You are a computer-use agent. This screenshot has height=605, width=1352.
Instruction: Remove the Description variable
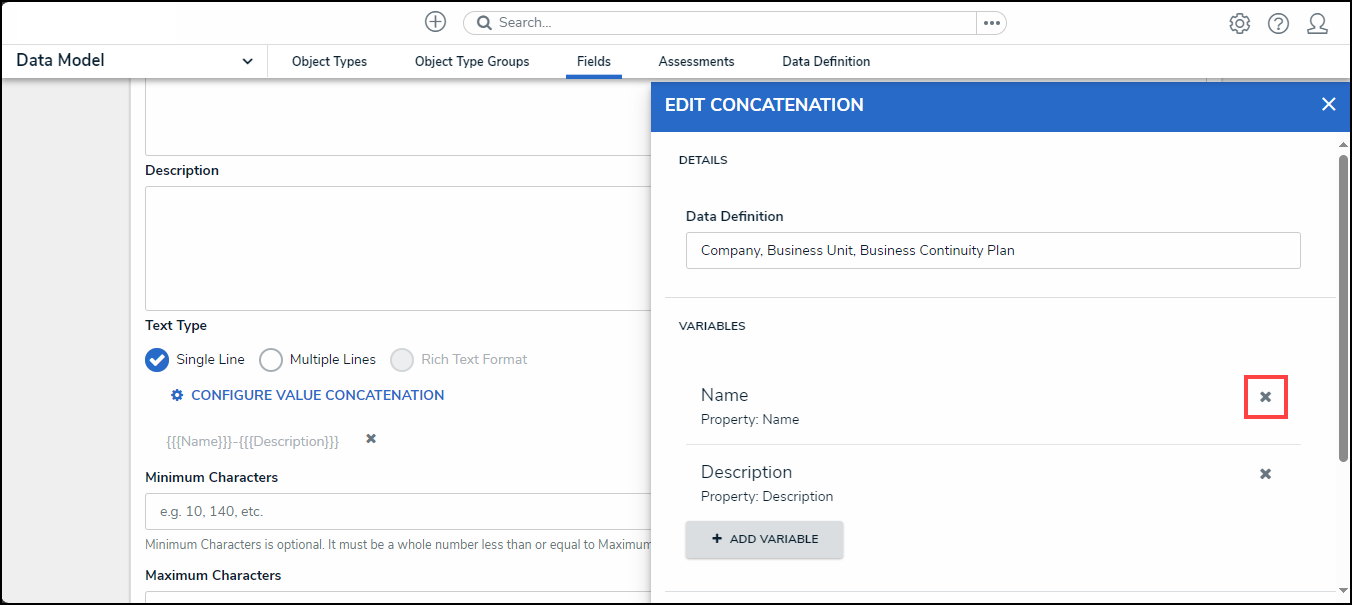pyautogui.click(x=1265, y=474)
